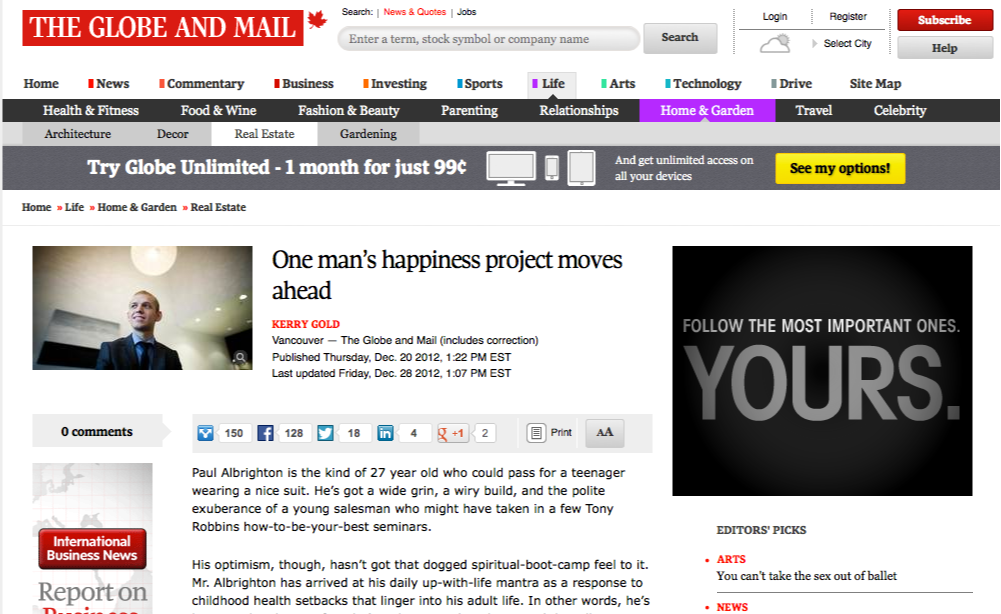Click the See my options! button
Viewport: 1001px width, 614px height.
coord(840,168)
